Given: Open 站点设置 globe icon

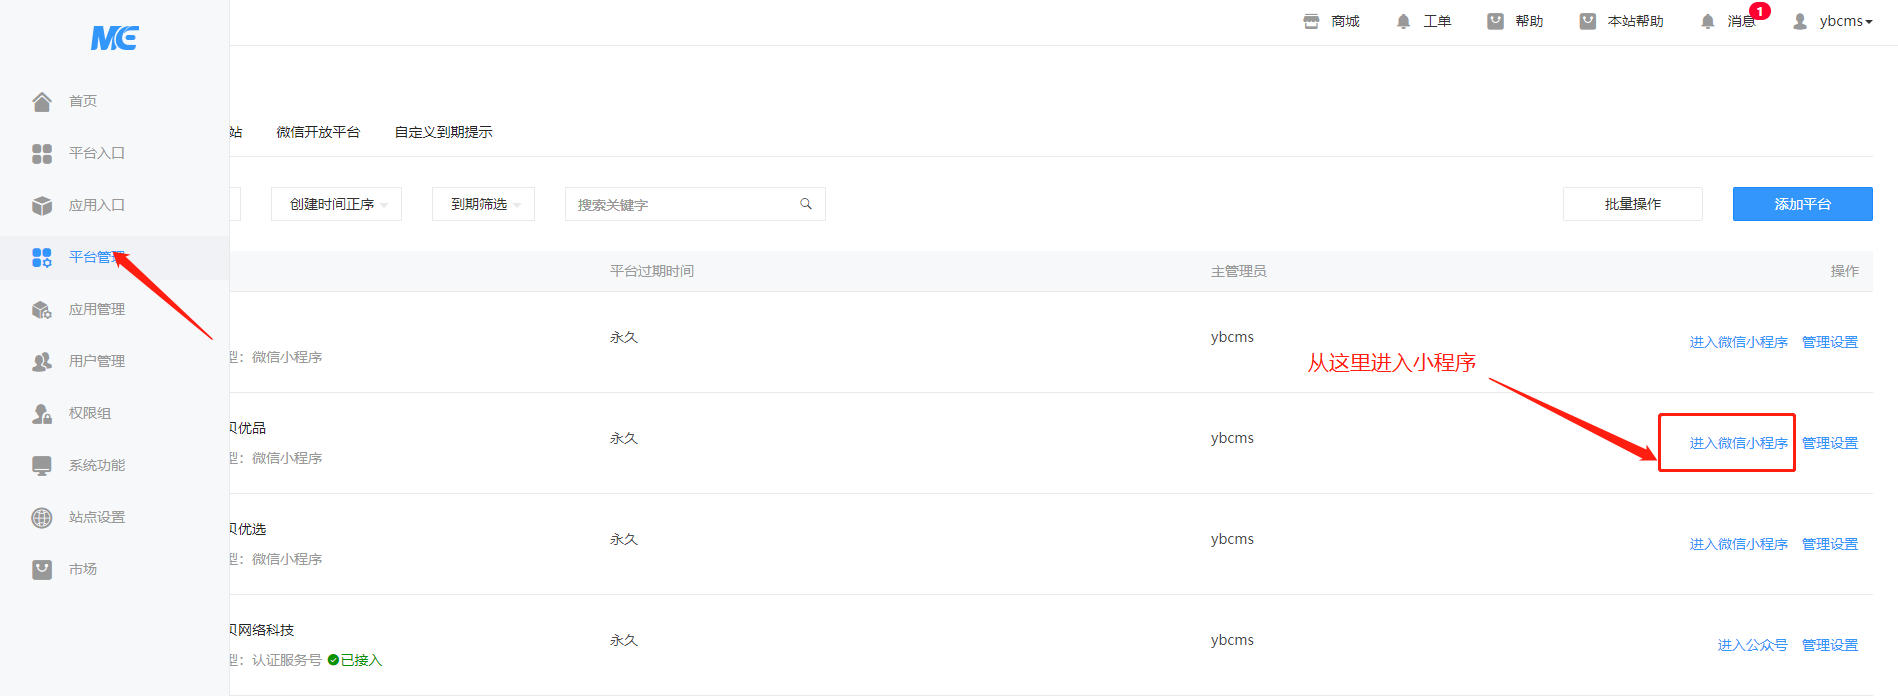Looking at the screenshot, I should click(x=42, y=517).
